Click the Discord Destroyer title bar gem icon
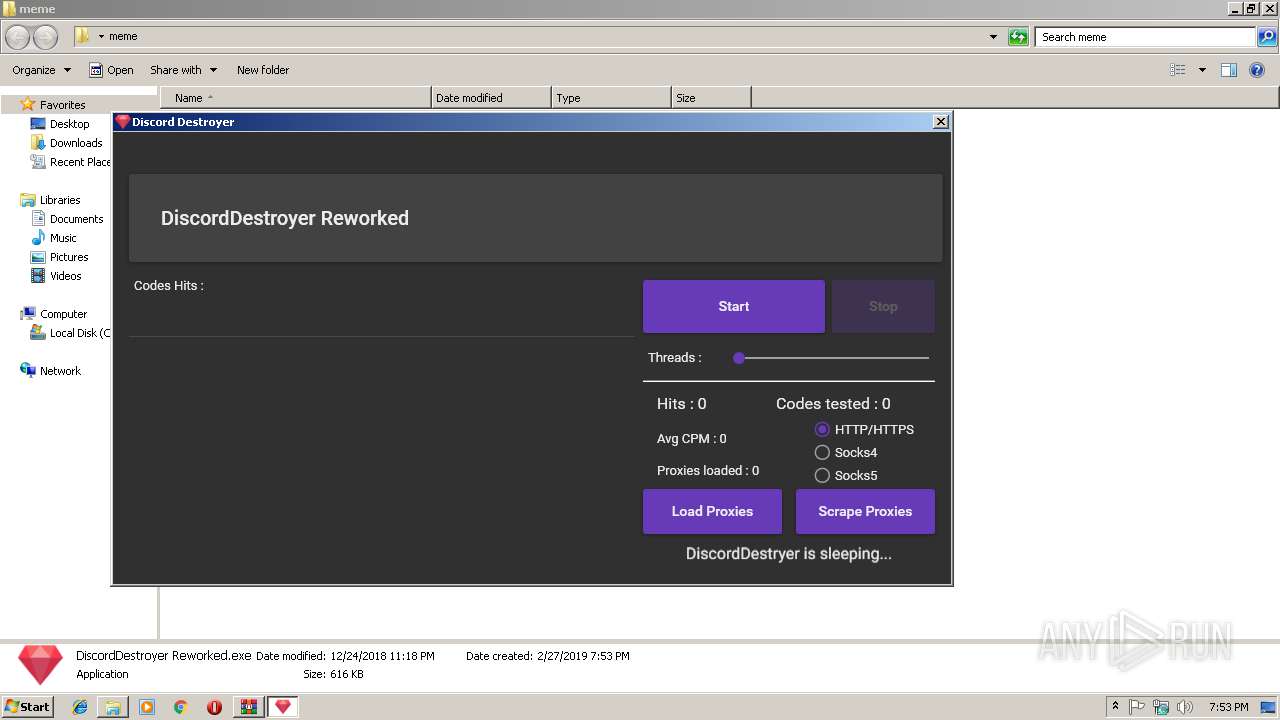The image size is (1280, 720). tap(123, 121)
